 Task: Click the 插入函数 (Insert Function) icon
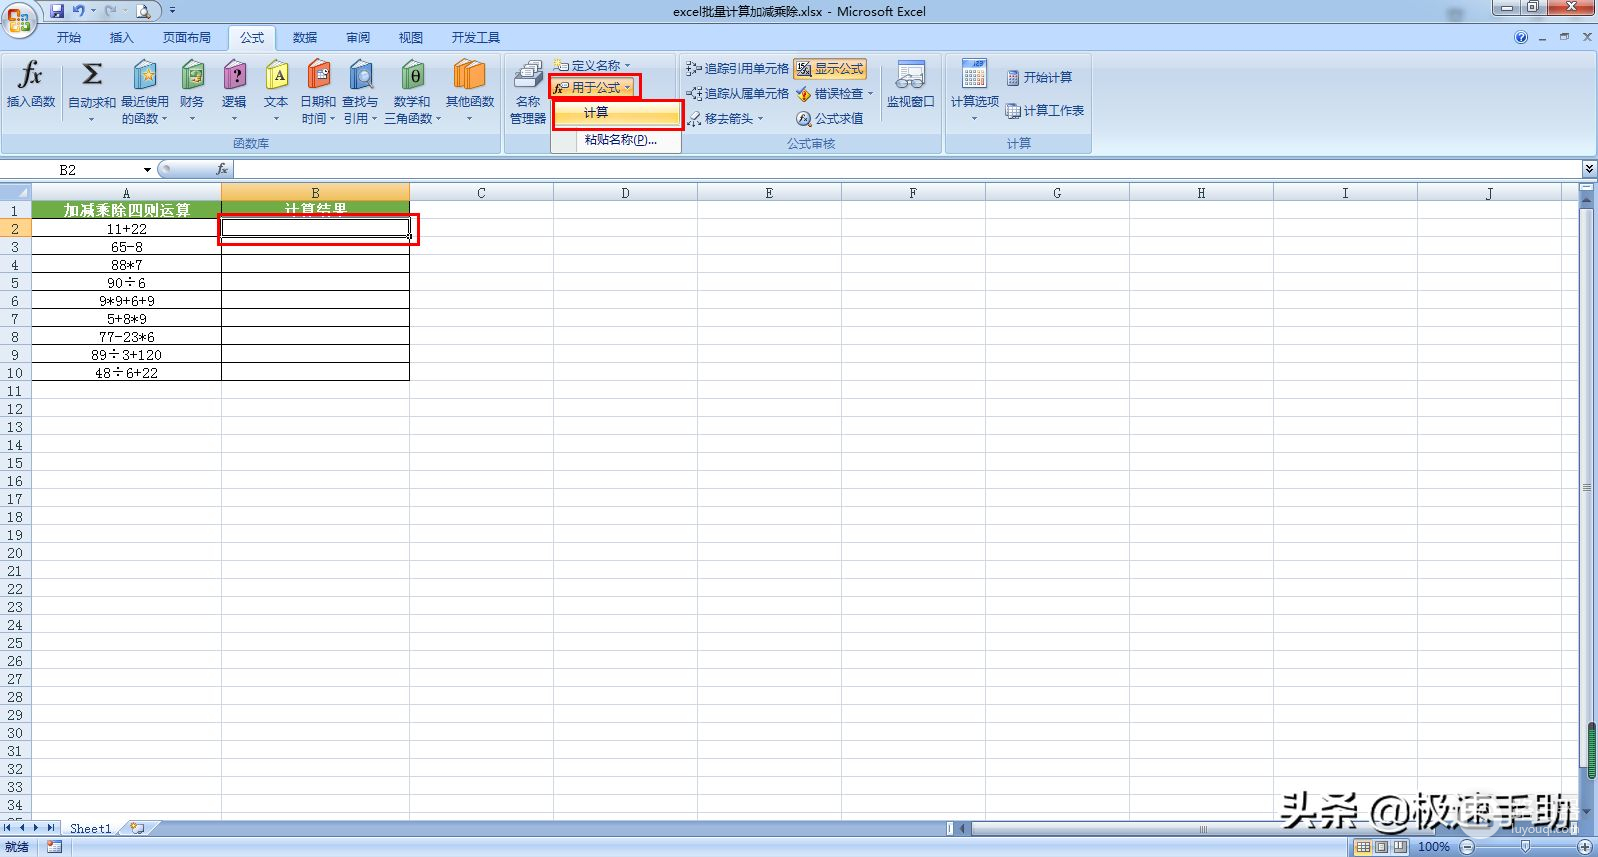(30, 76)
